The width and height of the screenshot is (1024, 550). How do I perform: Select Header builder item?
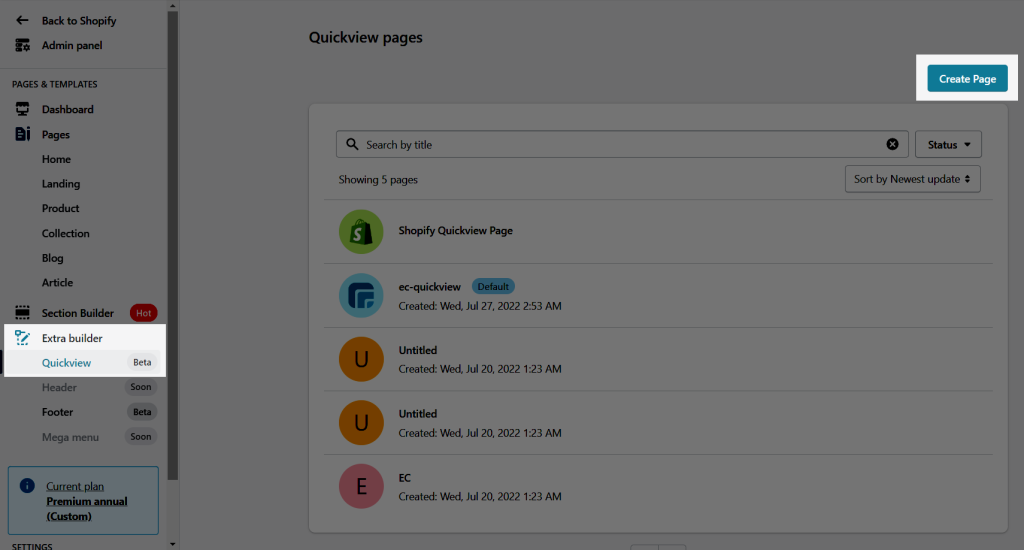[59, 387]
